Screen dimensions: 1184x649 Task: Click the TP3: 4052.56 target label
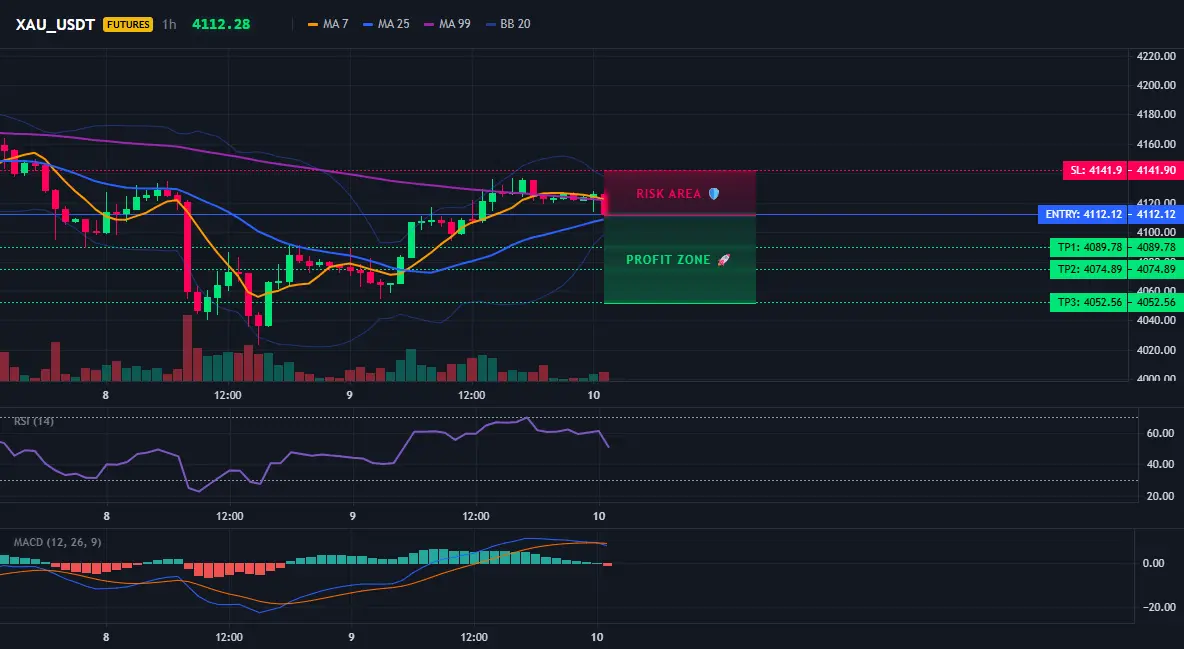(1089, 302)
